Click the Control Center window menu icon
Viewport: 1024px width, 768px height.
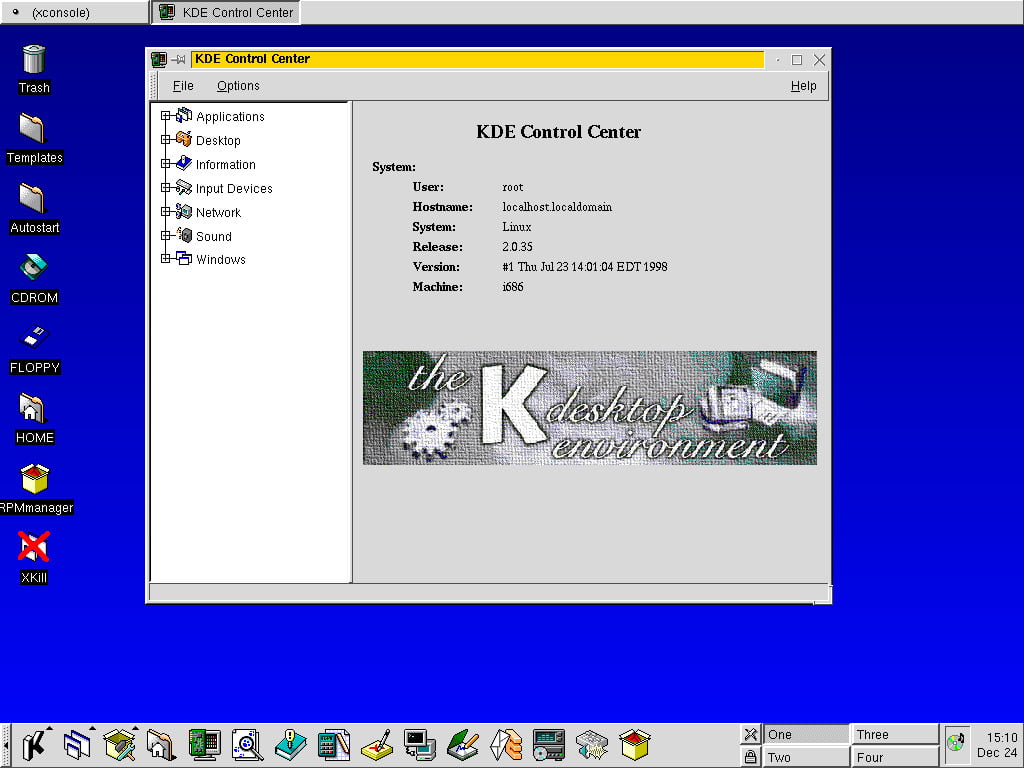tap(159, 59)
